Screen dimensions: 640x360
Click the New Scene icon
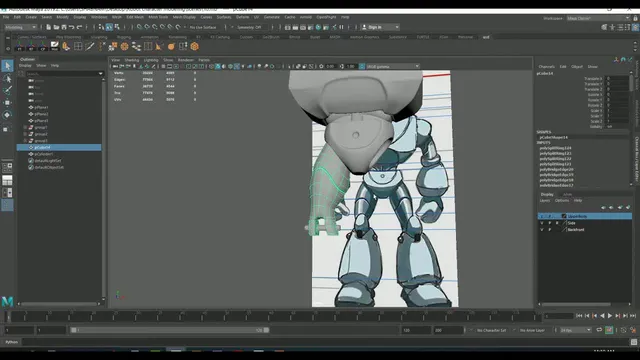[48, 27]
